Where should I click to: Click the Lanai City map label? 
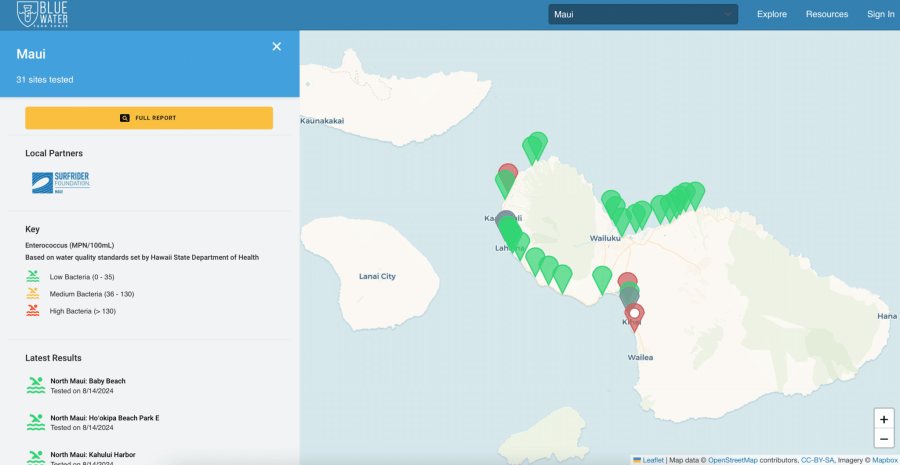[x=377, y=276]
